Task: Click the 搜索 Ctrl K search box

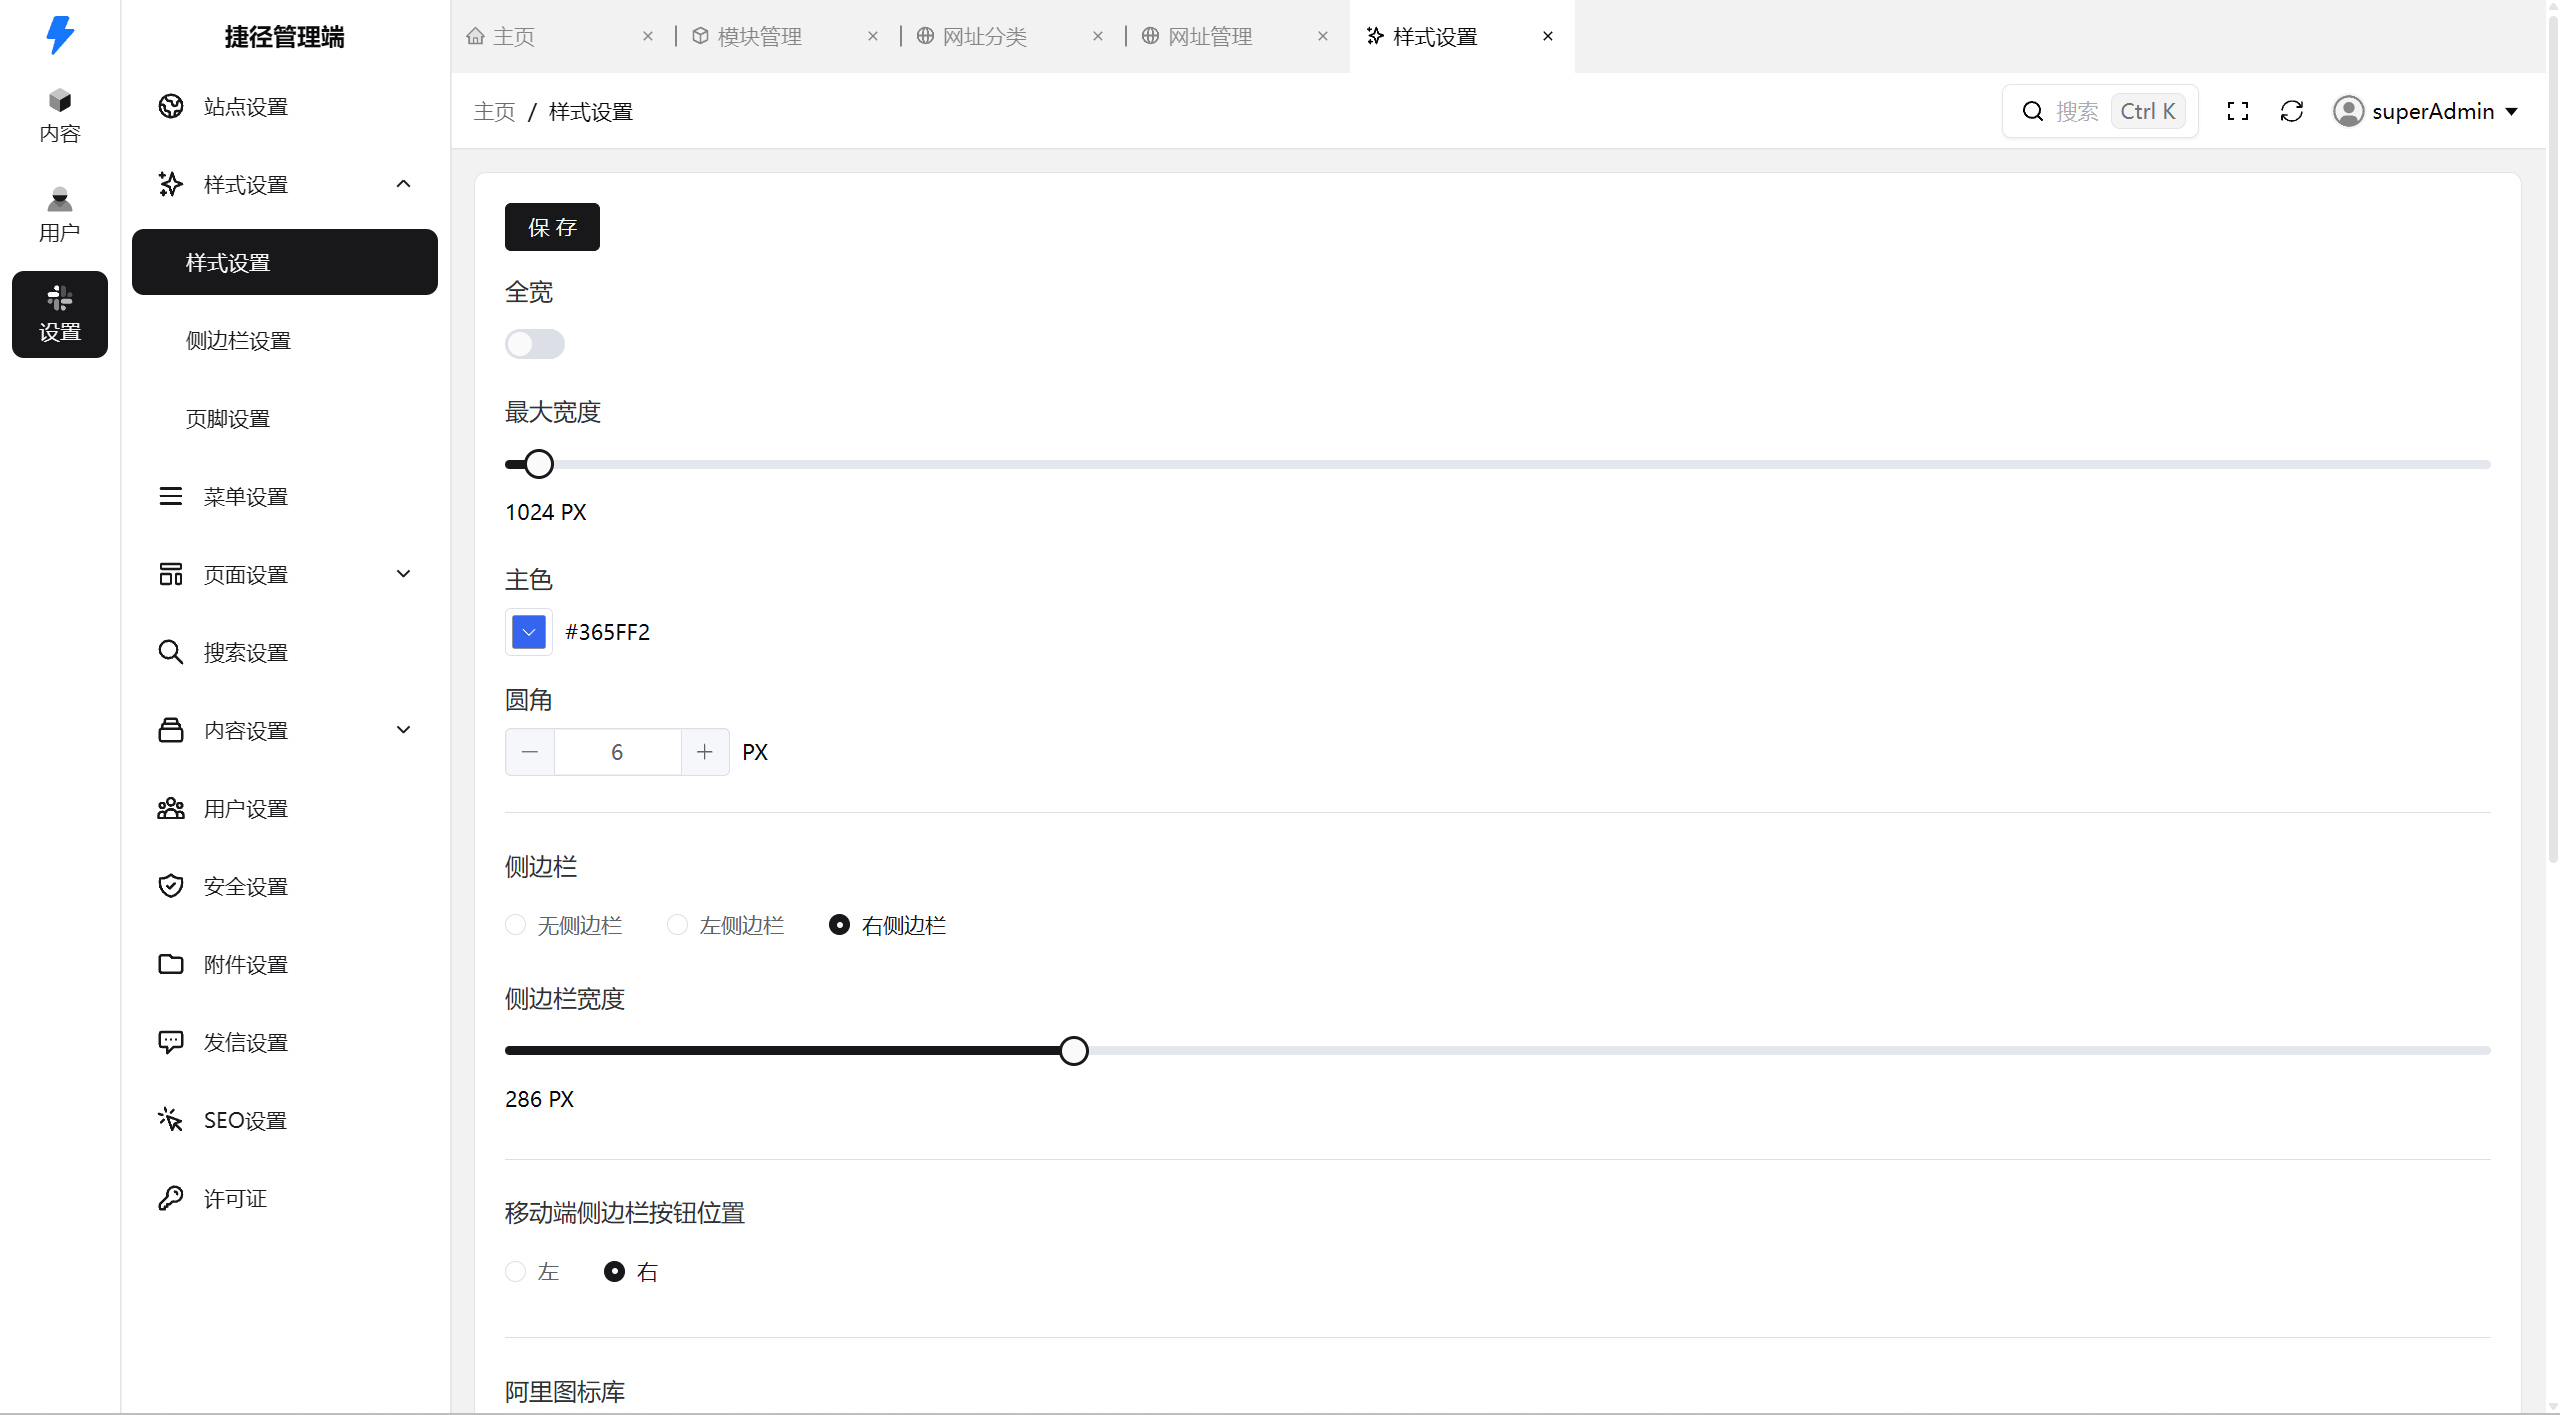Action: 2100,111
